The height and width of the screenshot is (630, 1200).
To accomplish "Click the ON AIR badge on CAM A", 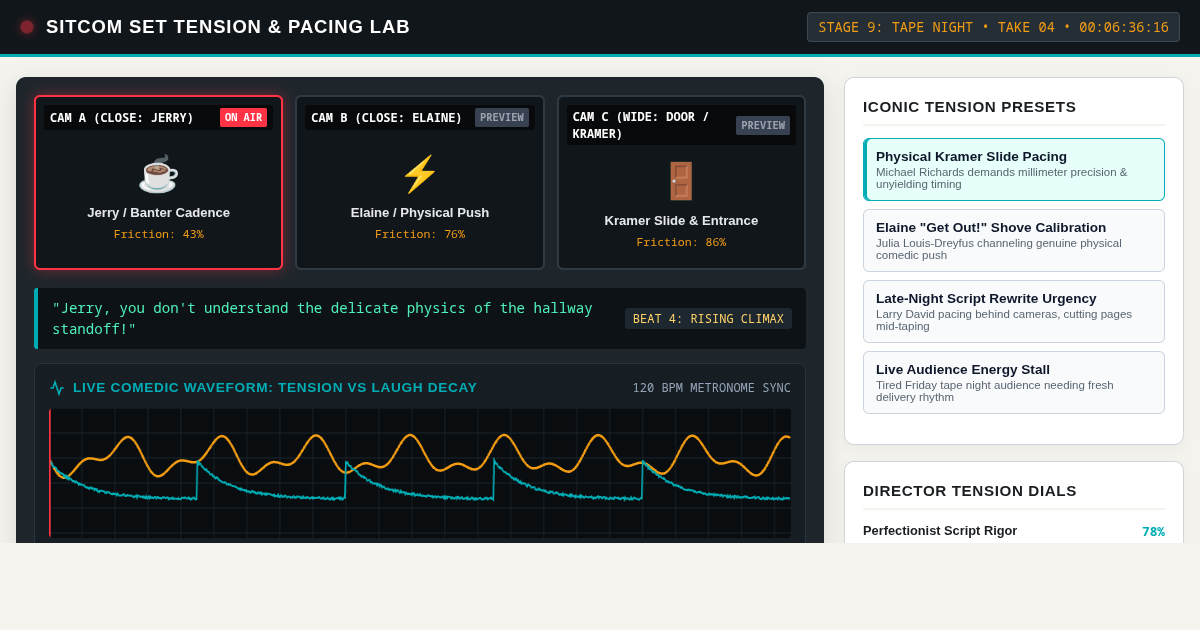I will coord(244,118).
